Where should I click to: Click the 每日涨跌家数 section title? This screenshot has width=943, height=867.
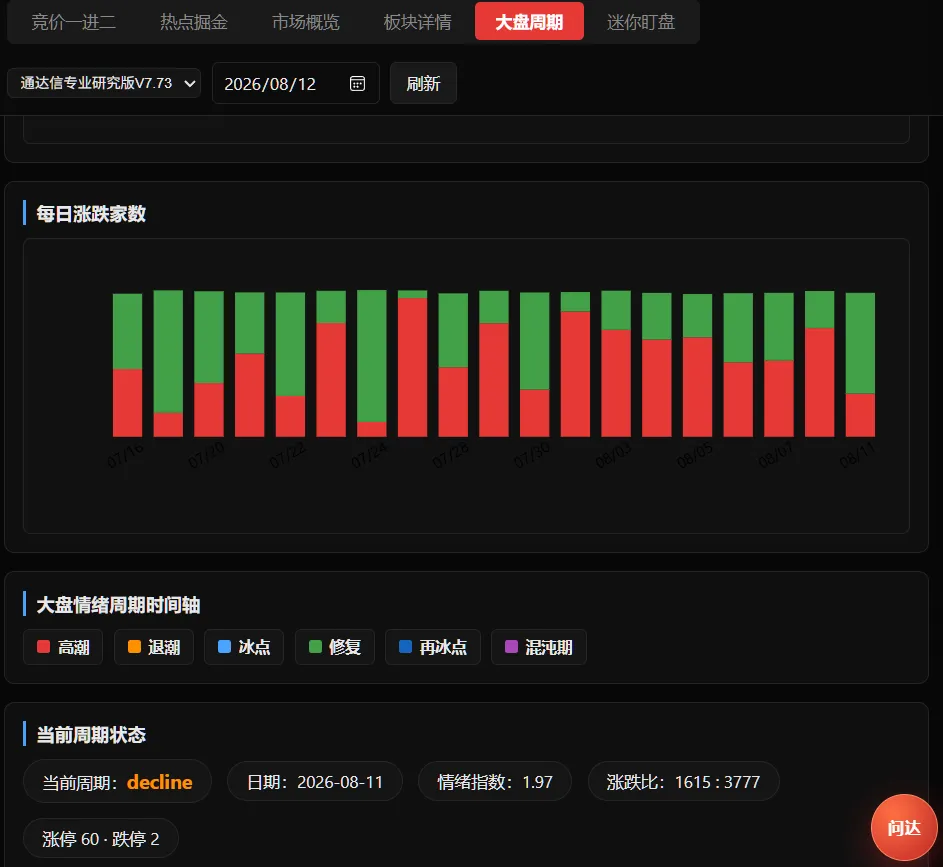91,213
